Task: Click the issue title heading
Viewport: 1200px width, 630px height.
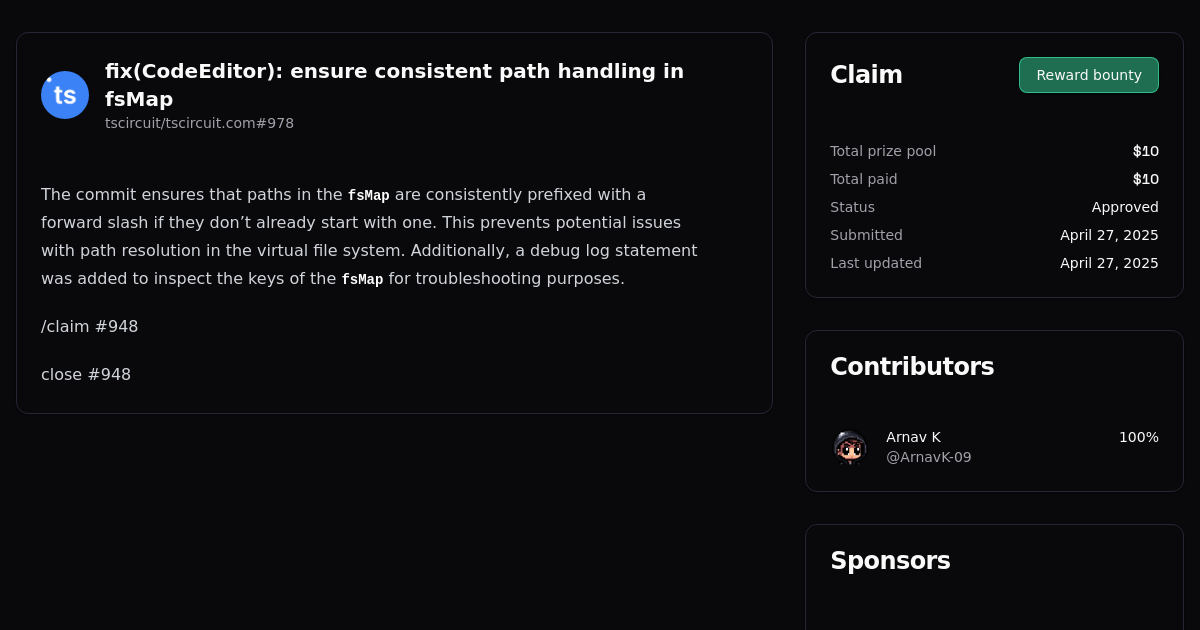Action: pyautogui.click(x=394, y=84)
